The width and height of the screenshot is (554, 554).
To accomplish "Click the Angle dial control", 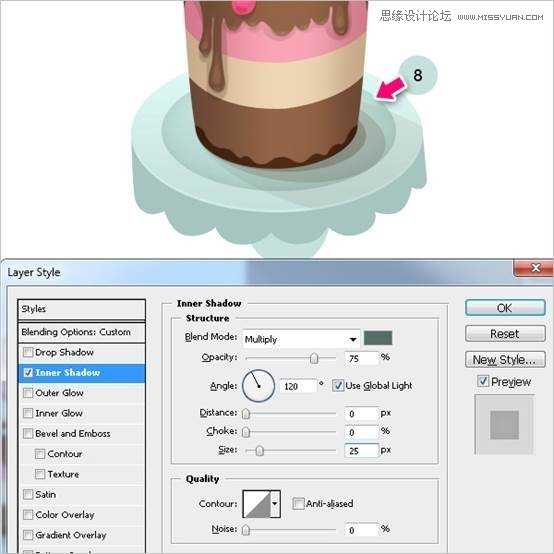I will [258, 385].
